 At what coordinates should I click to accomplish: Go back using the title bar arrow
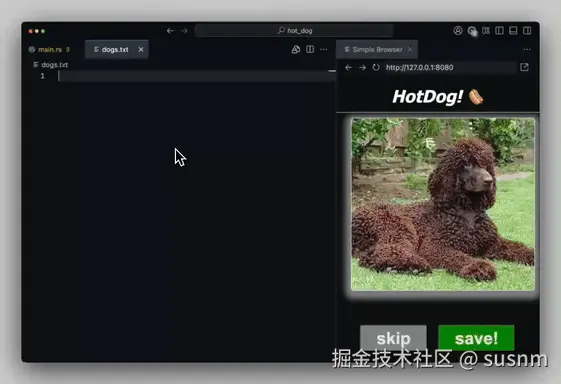point(170,31)
